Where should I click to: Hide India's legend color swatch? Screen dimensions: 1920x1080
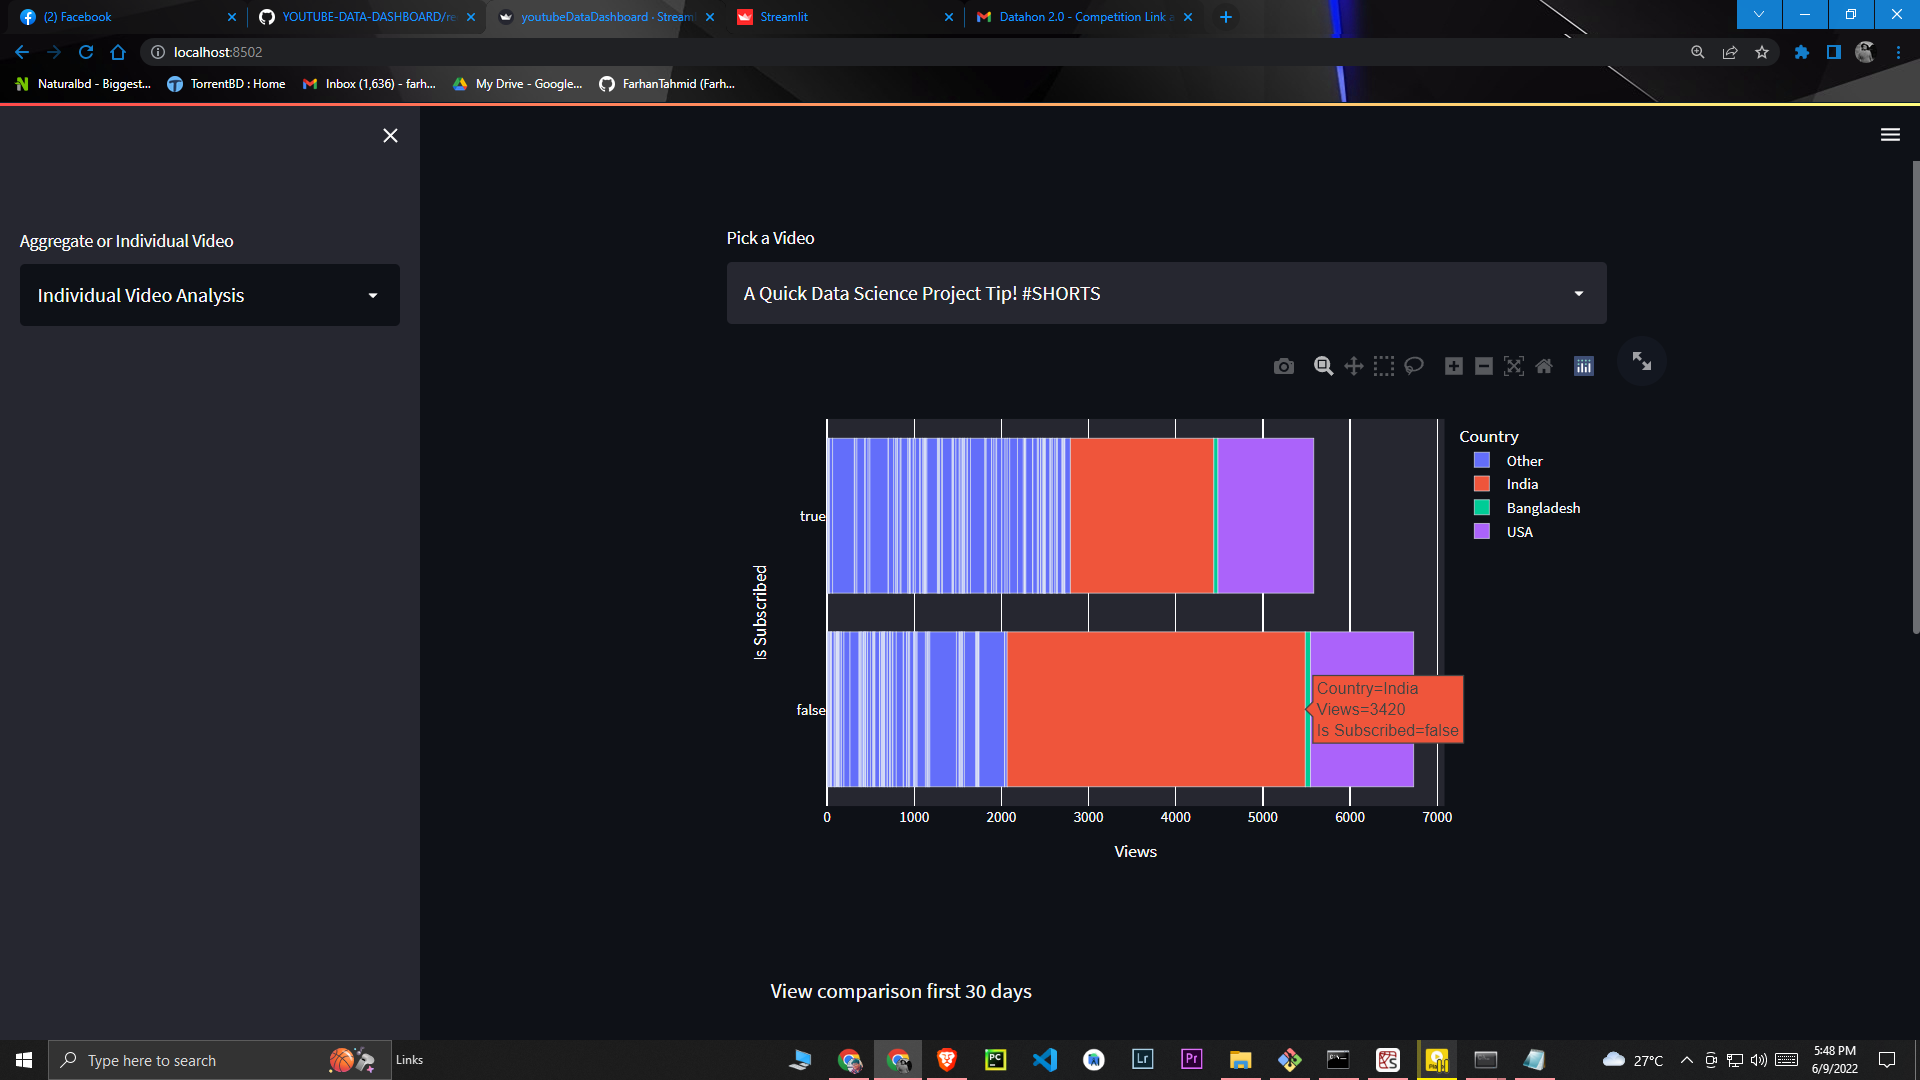pos(1483,483)
